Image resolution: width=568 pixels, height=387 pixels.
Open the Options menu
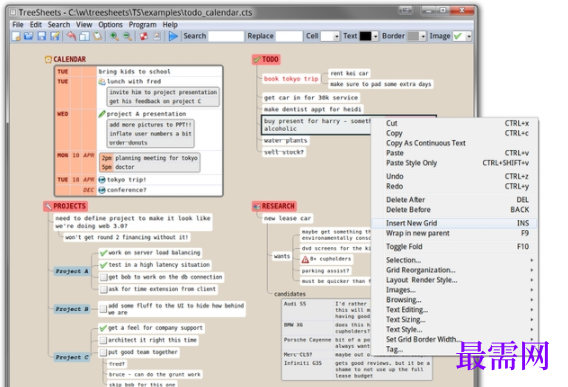[x=110, y=25]
